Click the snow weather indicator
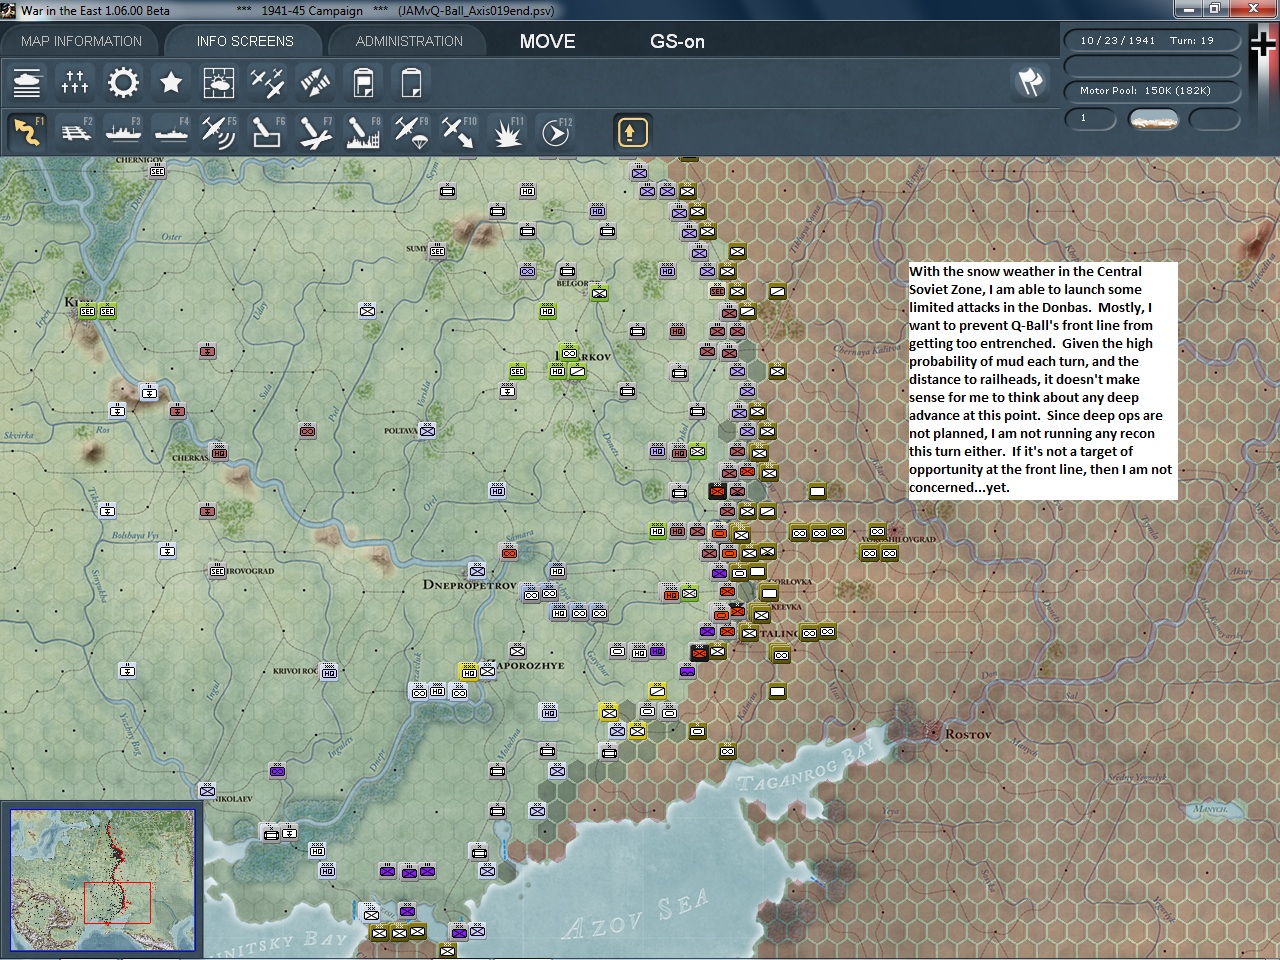 coord(1153,119)
